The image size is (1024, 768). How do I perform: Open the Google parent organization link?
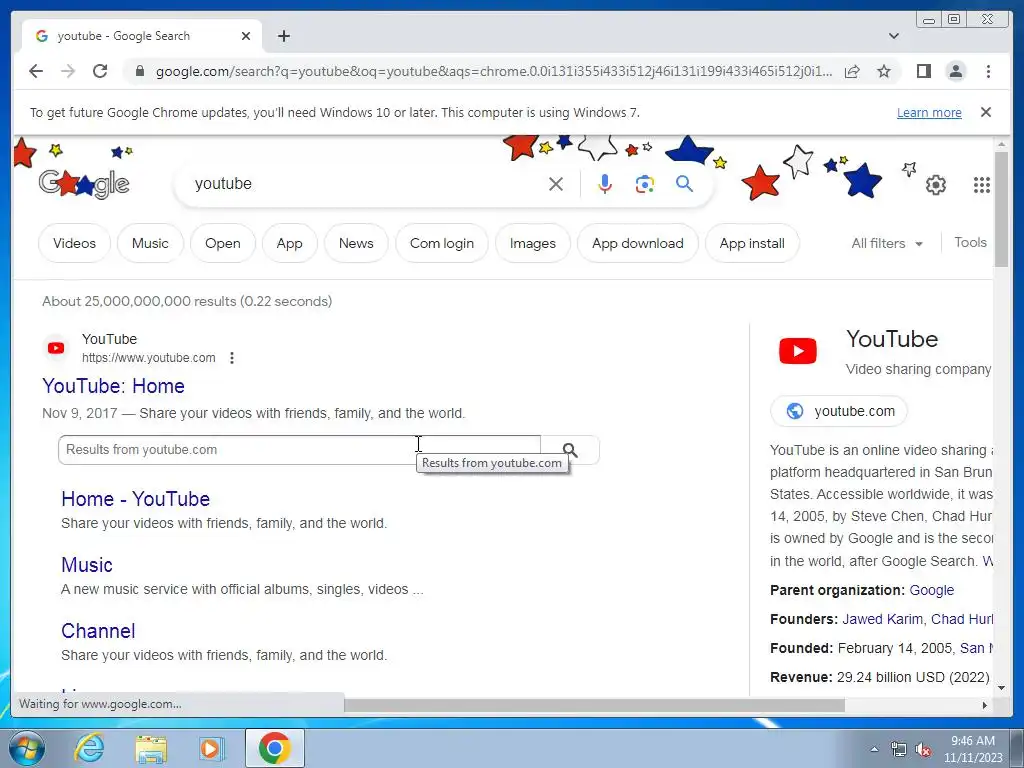931,590
